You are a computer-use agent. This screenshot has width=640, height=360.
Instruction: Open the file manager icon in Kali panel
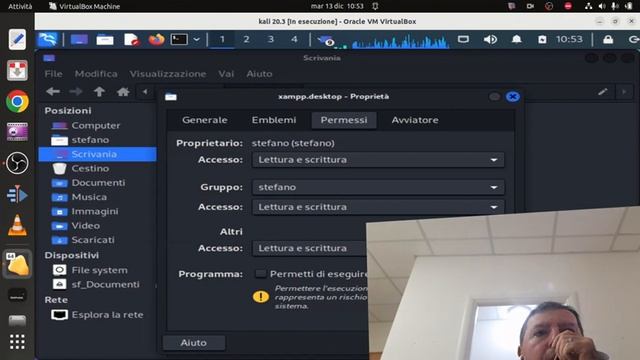[x=105, y=40]
